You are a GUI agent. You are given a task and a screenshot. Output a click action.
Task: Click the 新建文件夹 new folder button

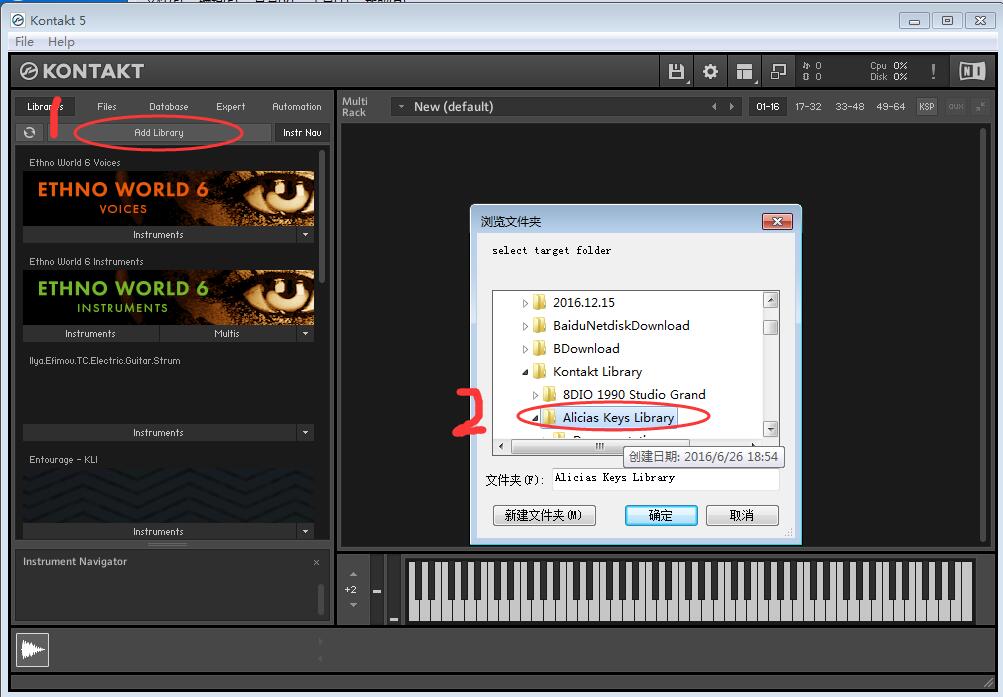click(544, 515)
